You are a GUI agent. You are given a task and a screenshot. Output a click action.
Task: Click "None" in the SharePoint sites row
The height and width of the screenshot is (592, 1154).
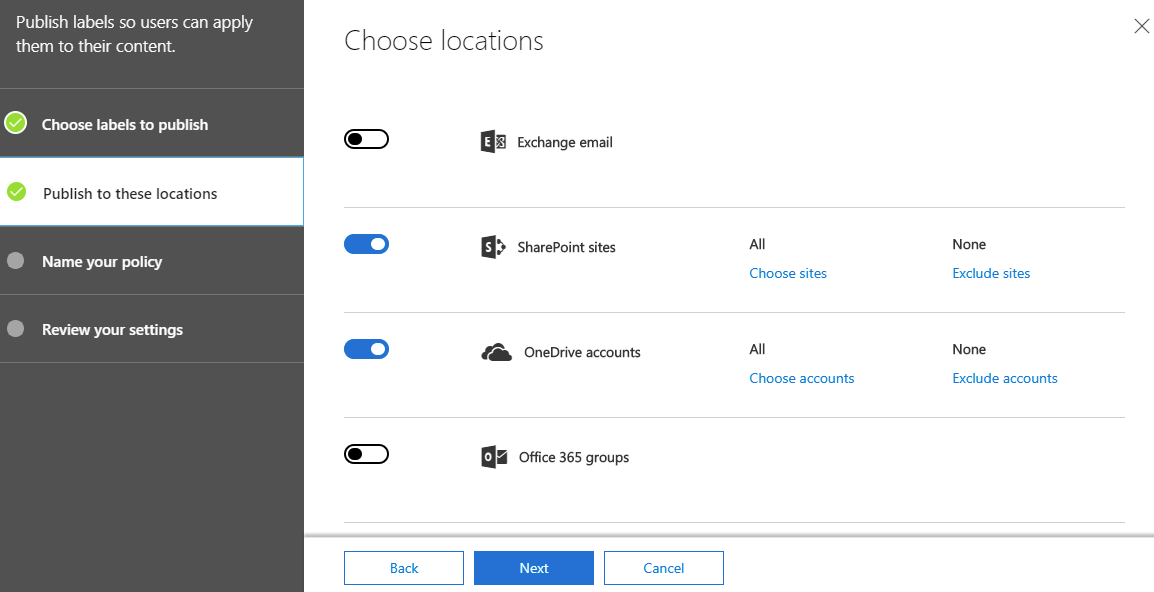pyautogui.click(x=969, y=244)
